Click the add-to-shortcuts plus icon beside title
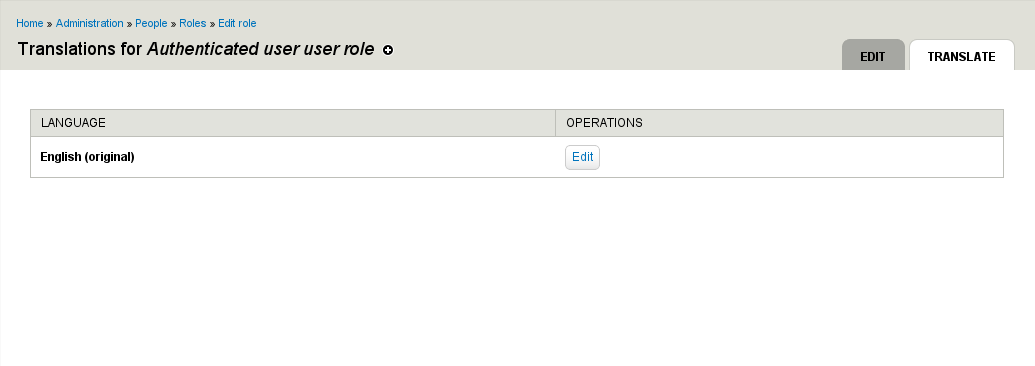1035x366 pixels. pos(388,50)
